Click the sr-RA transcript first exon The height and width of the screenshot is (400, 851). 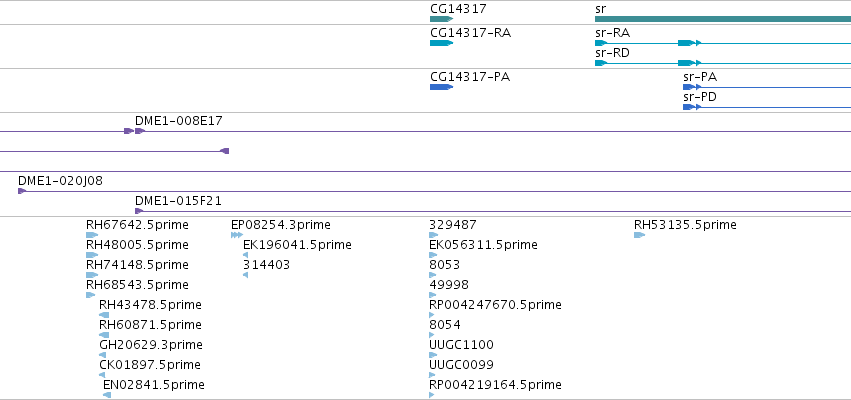[x=601, y=43]
